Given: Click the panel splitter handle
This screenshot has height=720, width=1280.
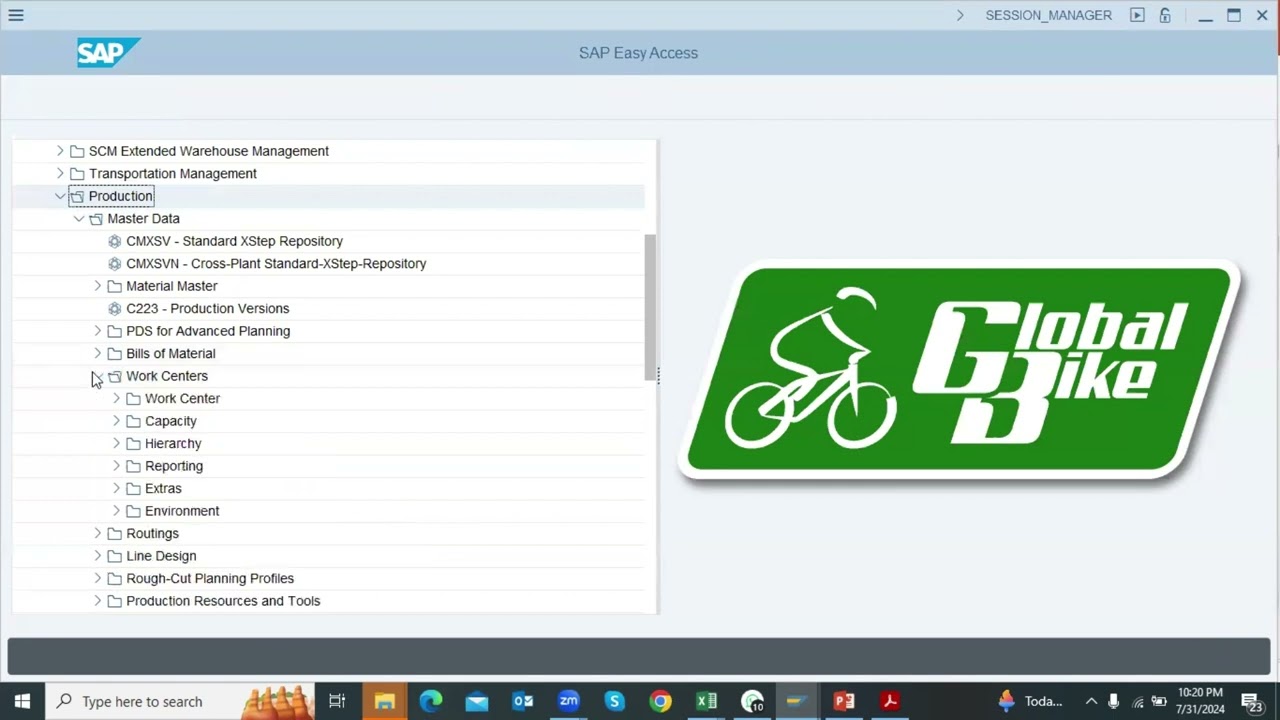Looking at the screenshot, I should (658, 376).
